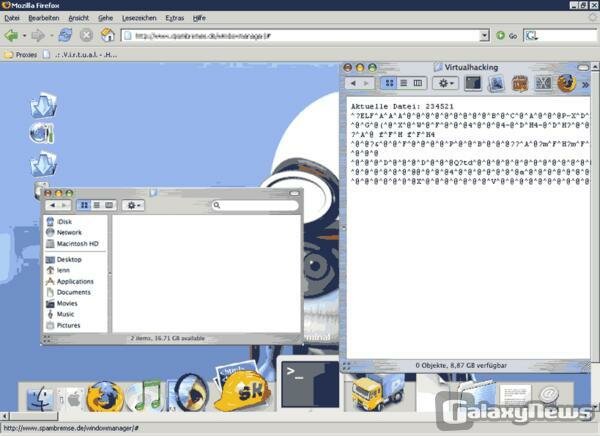
Task: Expand the URL bar dropdown
Action: 484,36
